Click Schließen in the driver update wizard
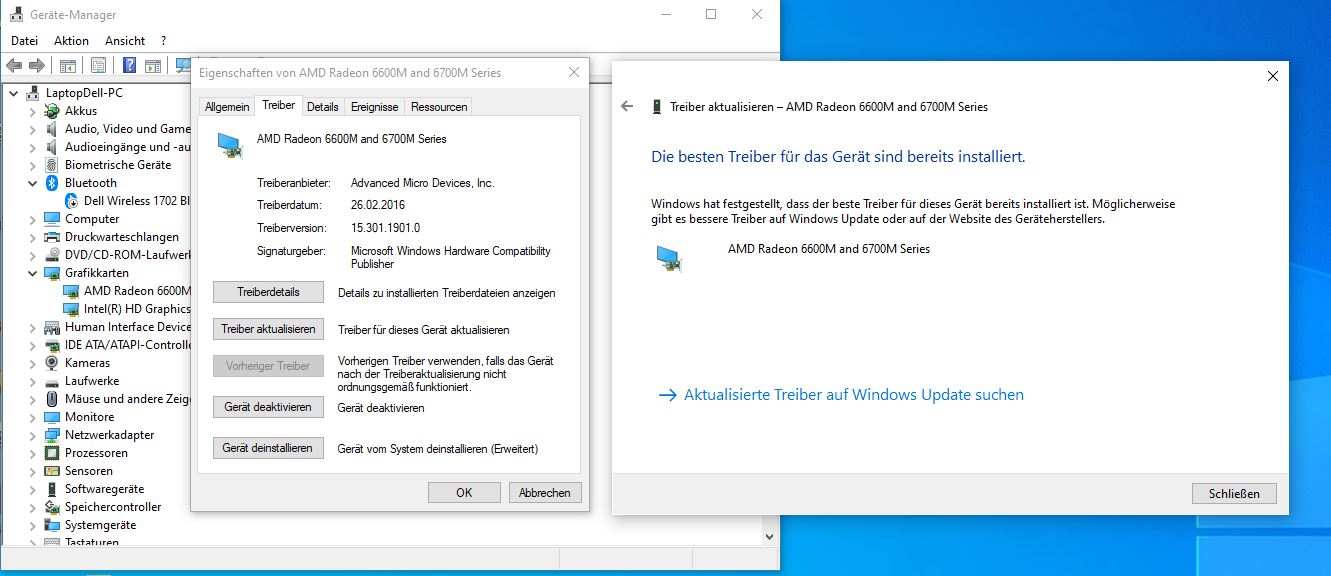Viewport: 1331px width, 576px height. (1234, 493)
